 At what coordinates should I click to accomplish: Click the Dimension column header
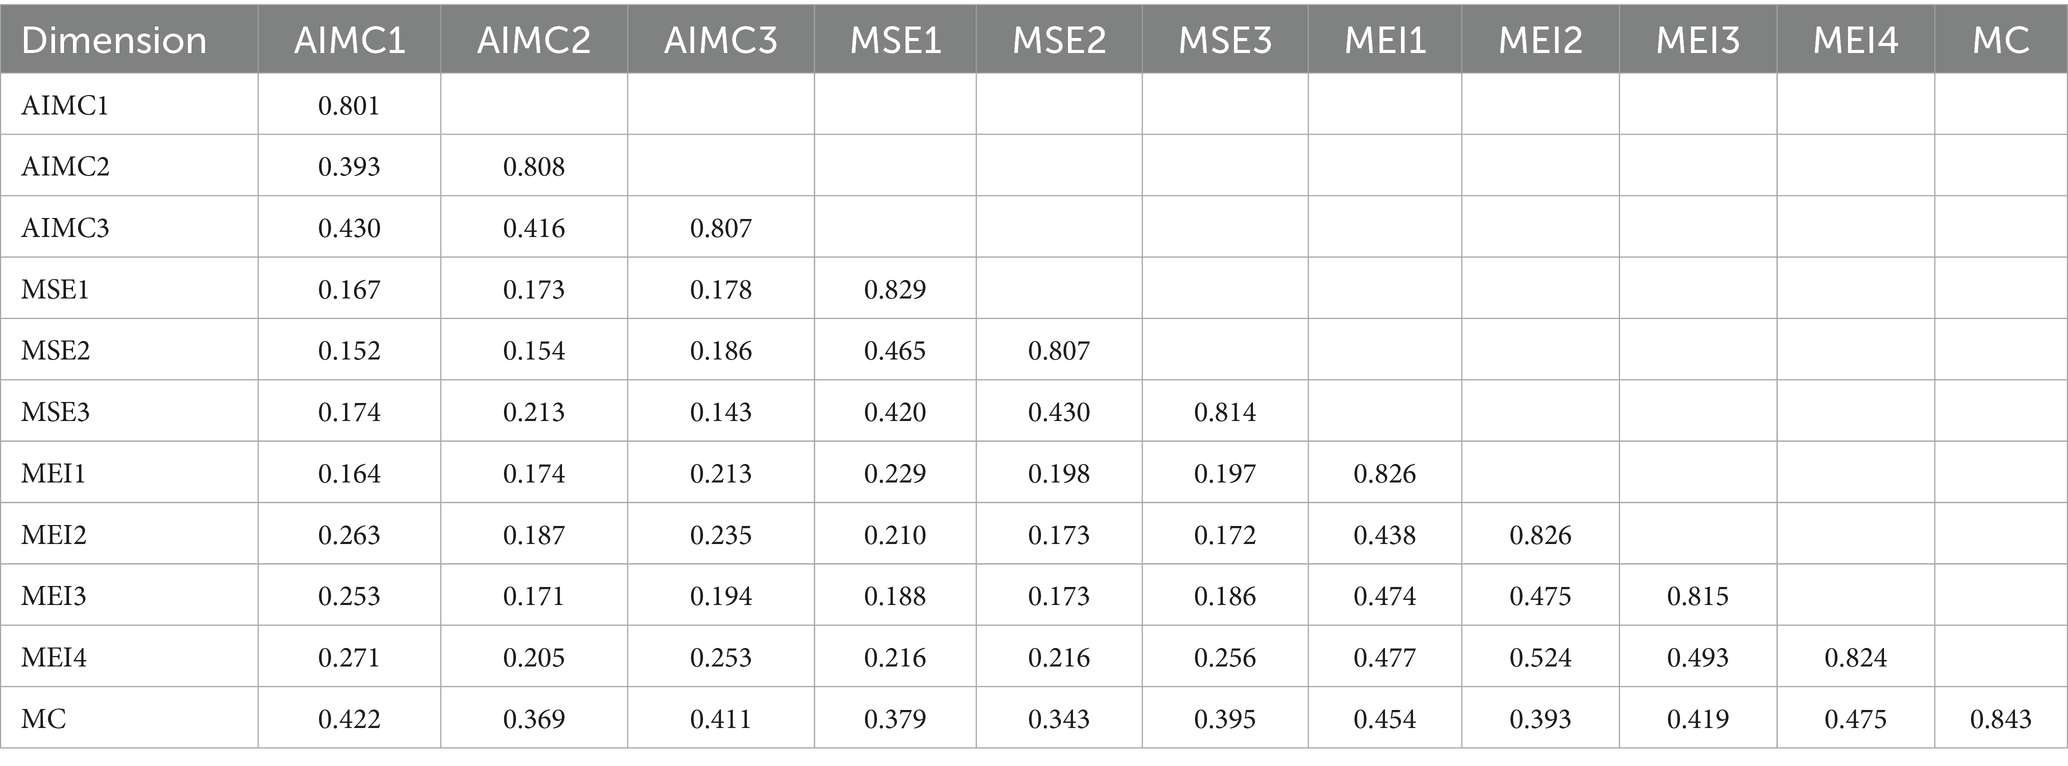tap(114, 40)
